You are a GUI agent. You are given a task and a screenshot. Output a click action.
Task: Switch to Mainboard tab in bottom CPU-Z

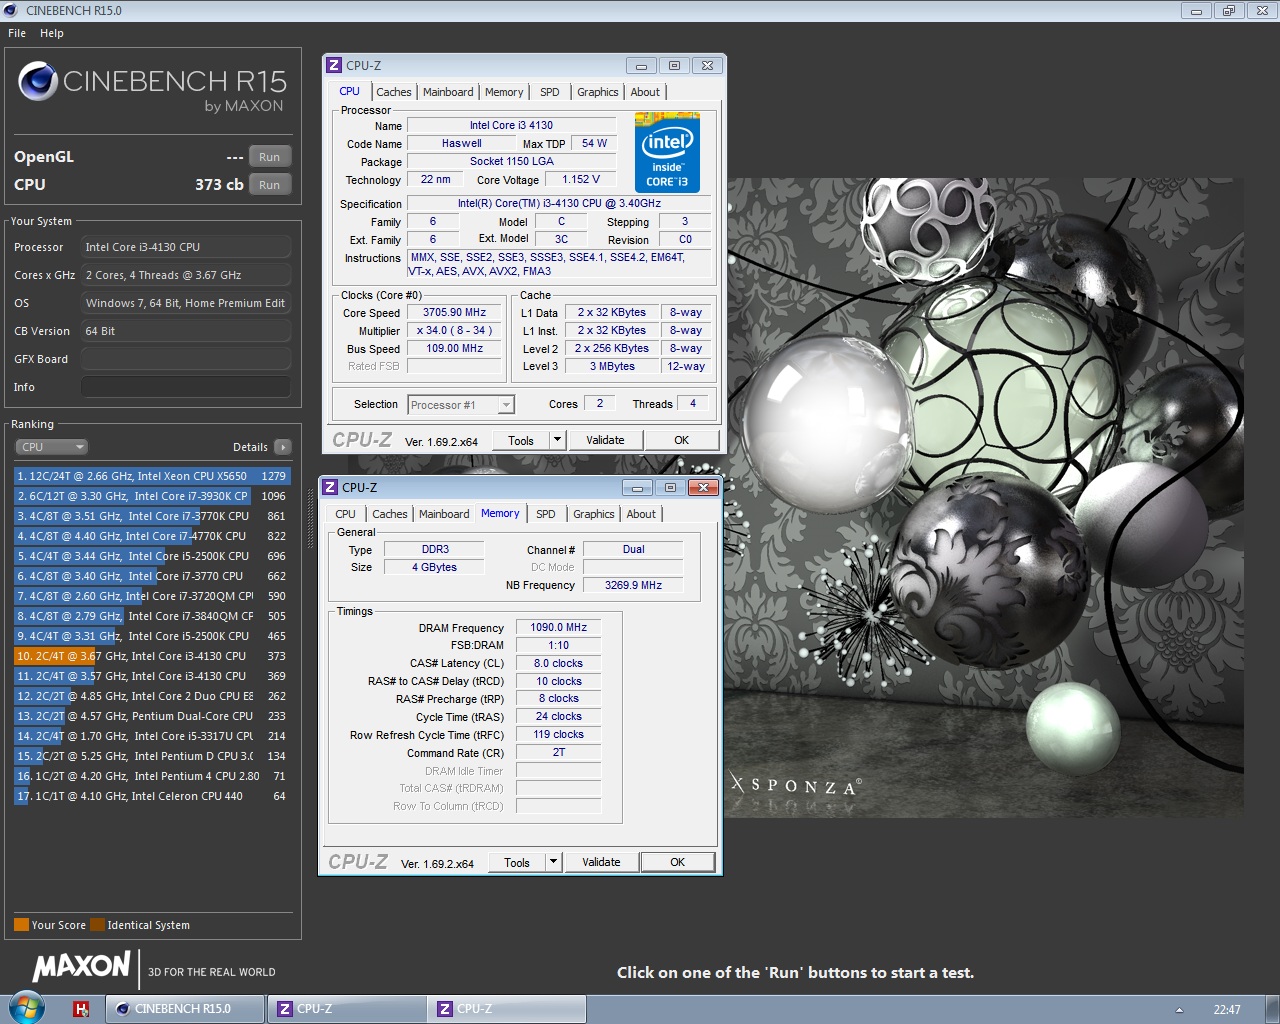point(444,514)
